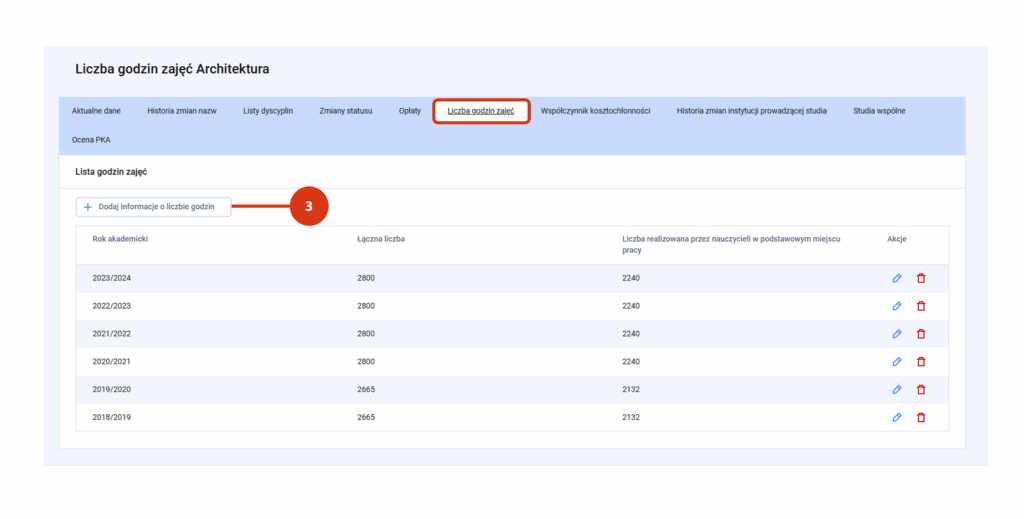
Task: Edit the 2023/2024 academic year row
Action: [897, 278]
